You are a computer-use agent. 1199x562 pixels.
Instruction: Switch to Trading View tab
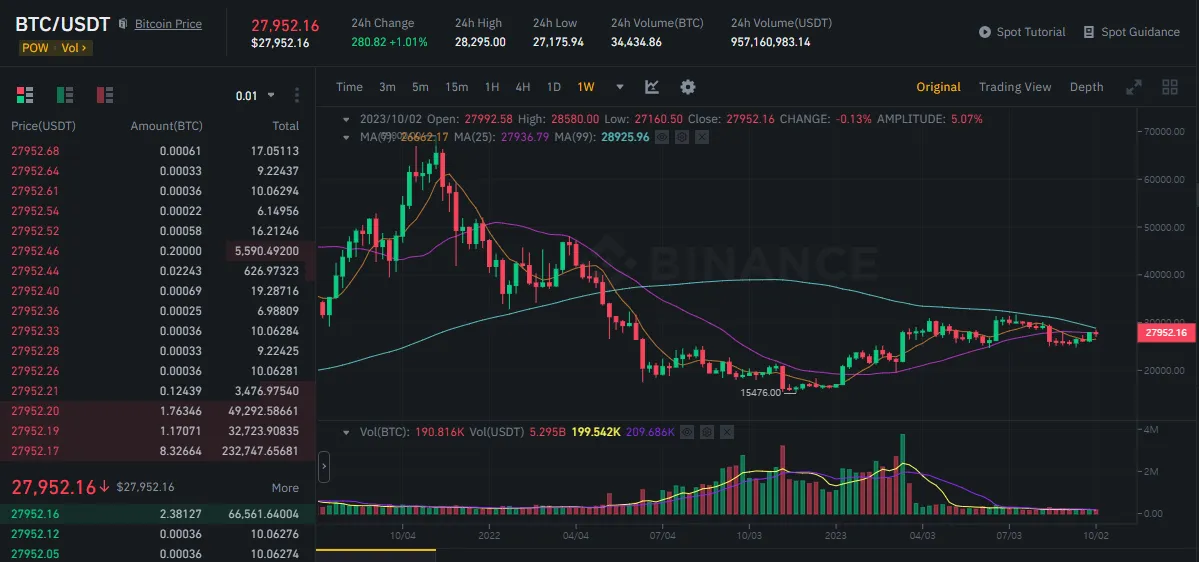[x=1015, y=87]
